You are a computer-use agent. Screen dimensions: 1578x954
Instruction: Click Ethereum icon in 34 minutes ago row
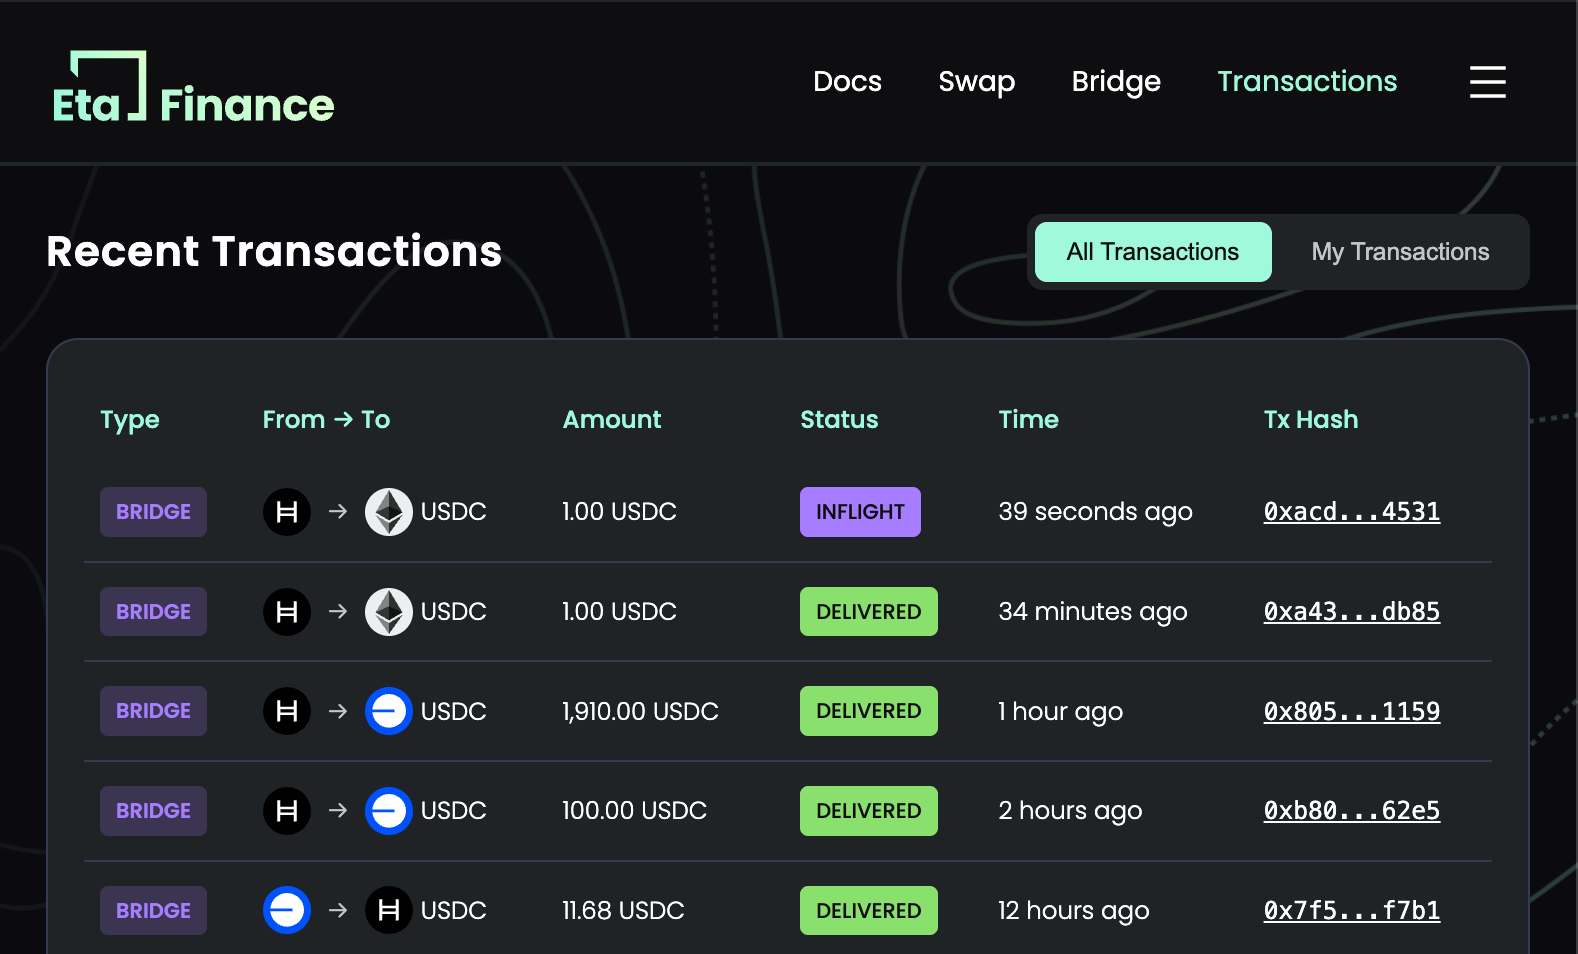click(x=388, y=612)
